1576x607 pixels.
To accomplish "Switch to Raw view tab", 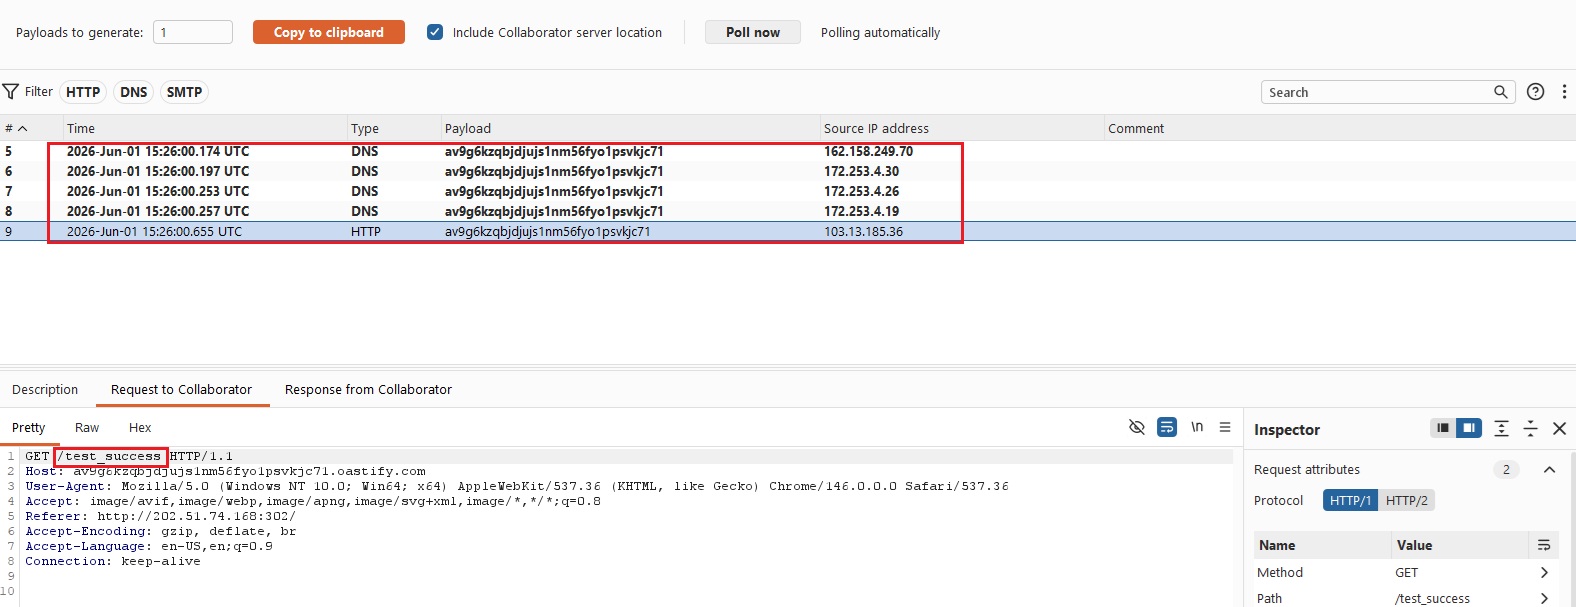I will pos(87,427).
